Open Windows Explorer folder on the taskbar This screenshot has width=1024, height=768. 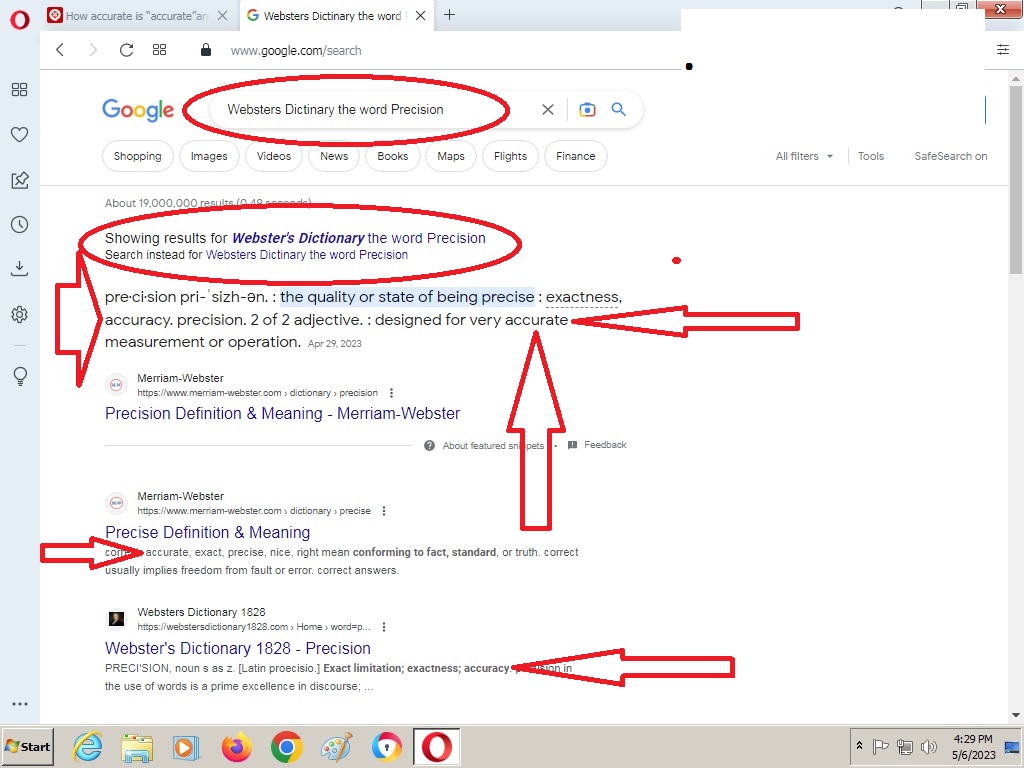click(x=137, y=747)
